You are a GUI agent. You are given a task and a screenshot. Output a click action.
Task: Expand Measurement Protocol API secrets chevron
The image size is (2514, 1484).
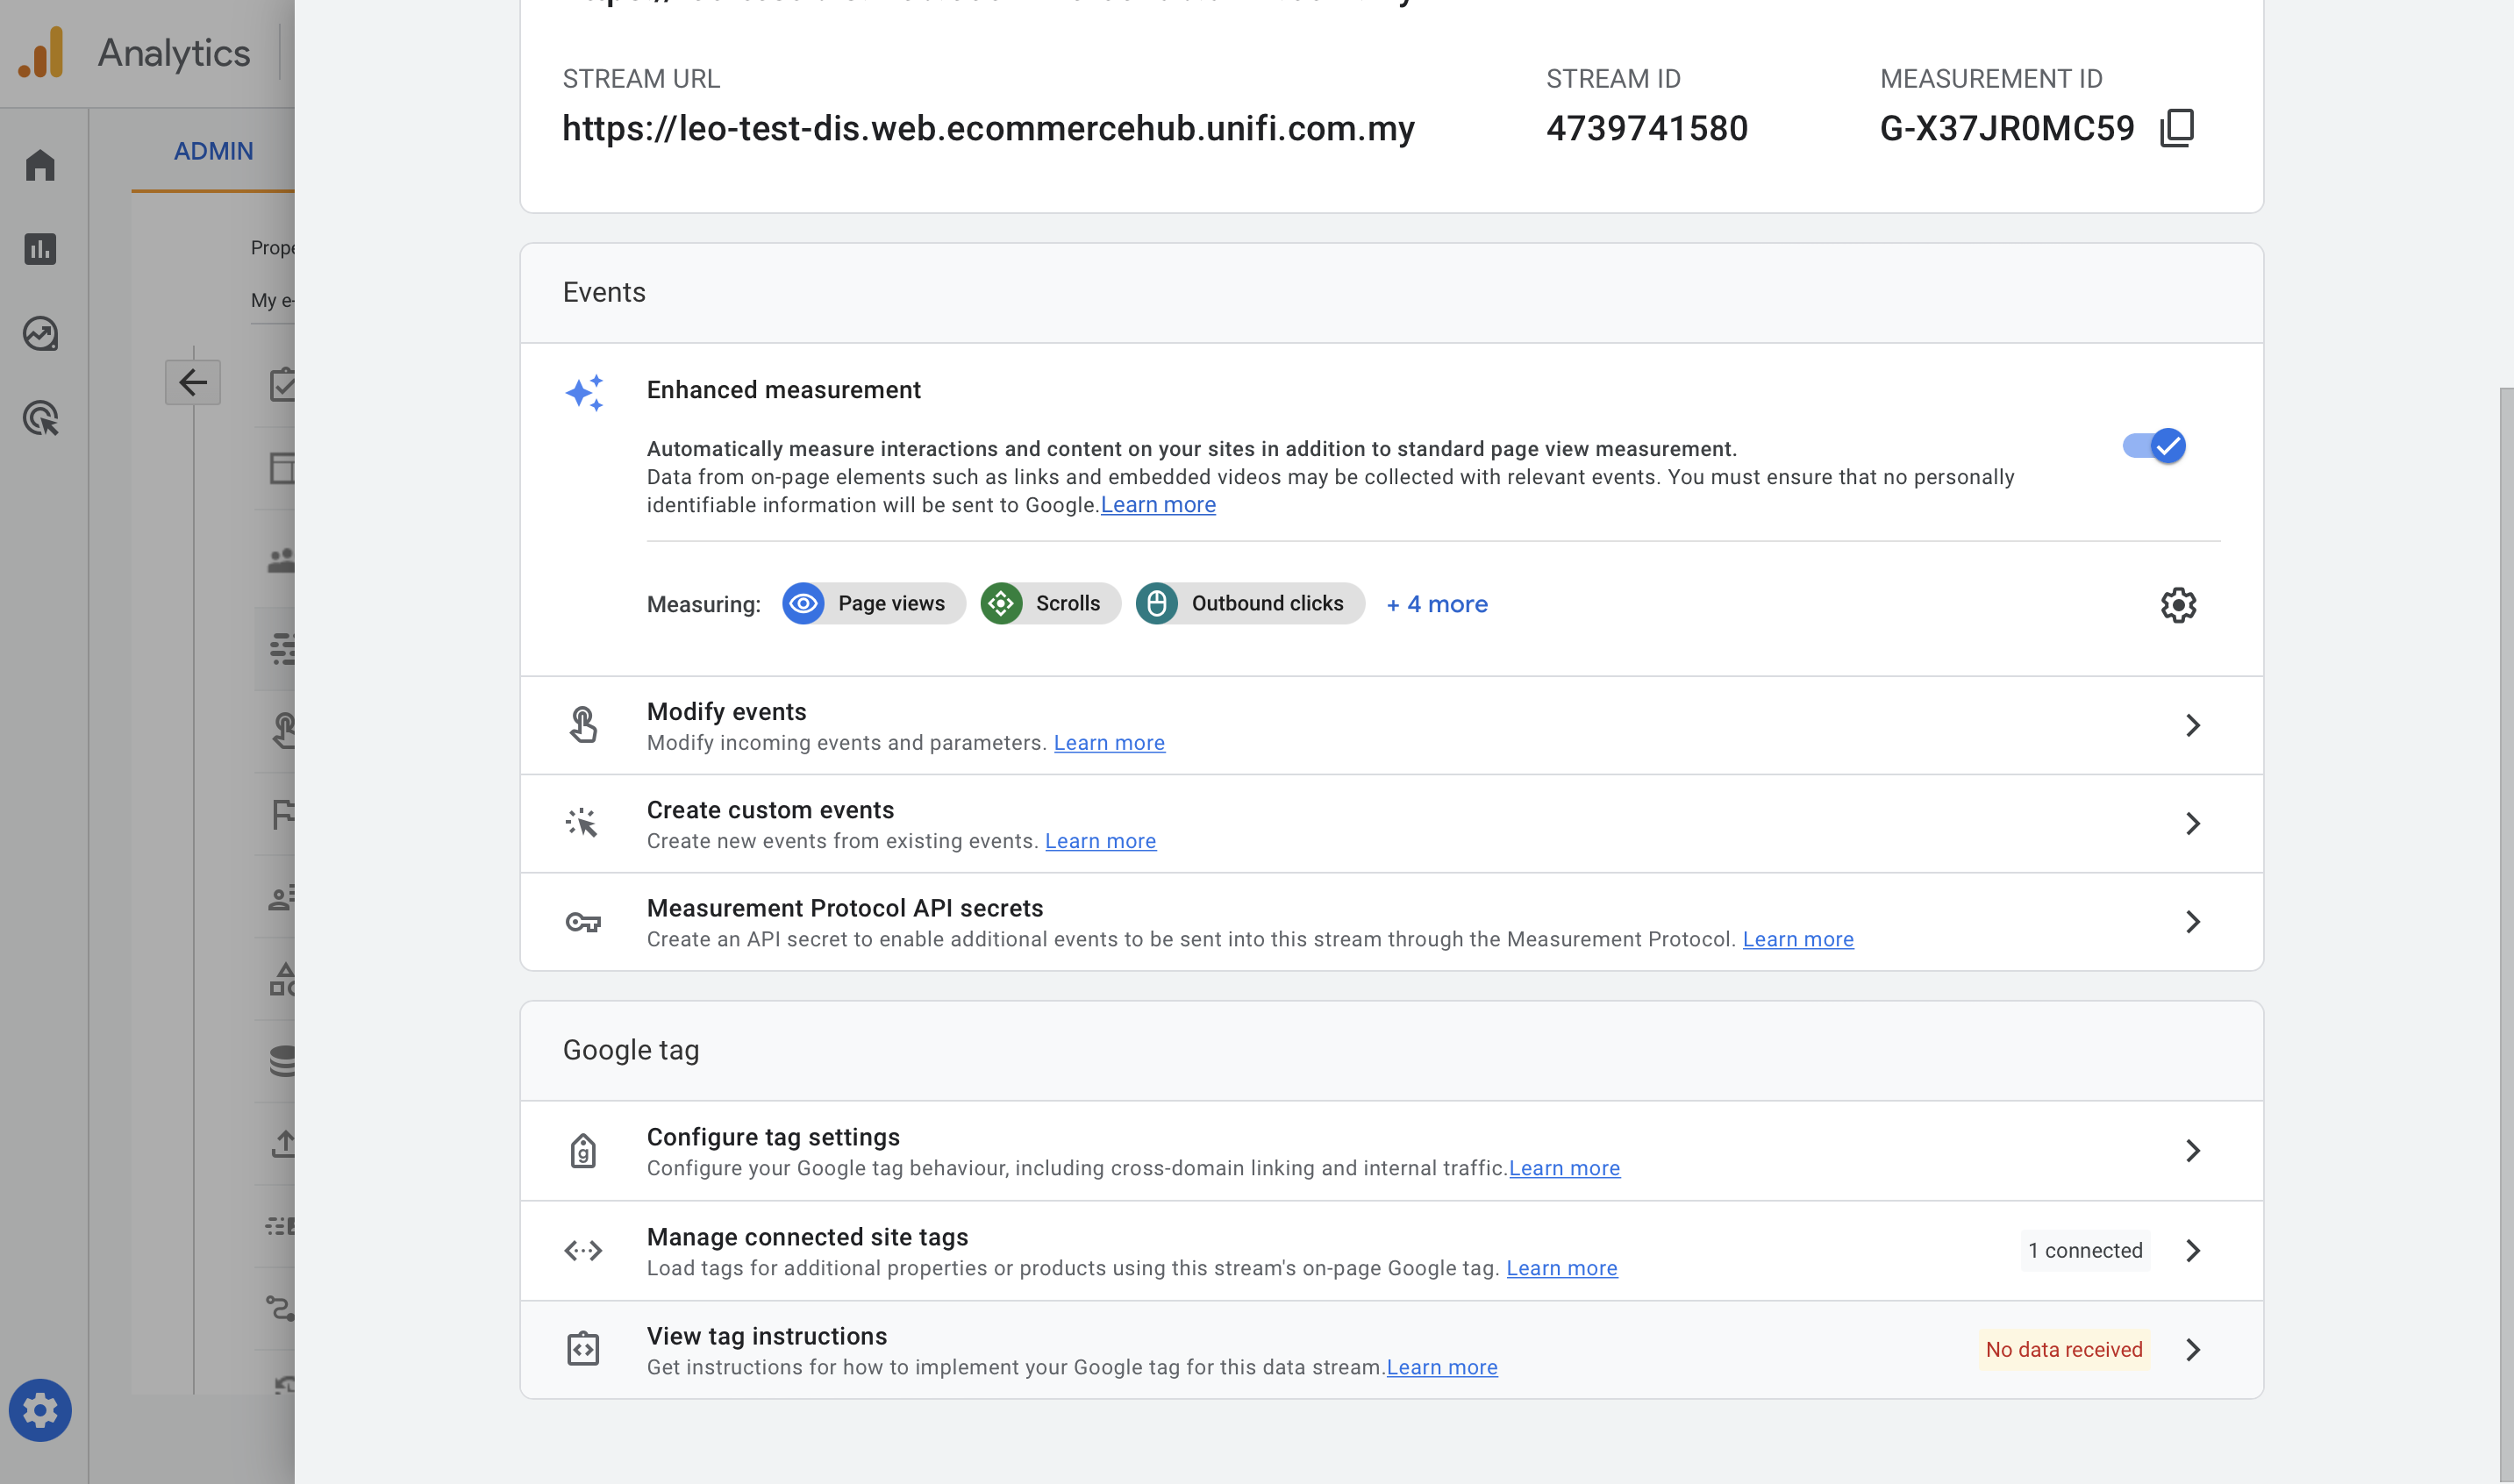[x=2192, y=921]
